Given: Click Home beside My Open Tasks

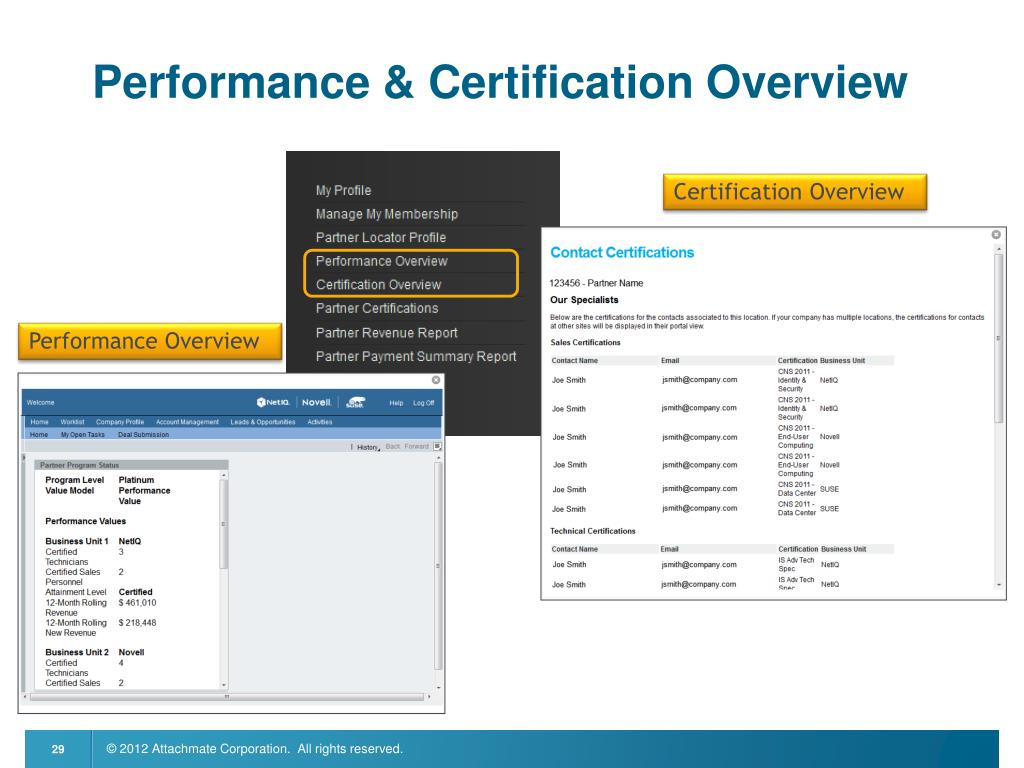Looking at the screenshot, I should 39,434.
